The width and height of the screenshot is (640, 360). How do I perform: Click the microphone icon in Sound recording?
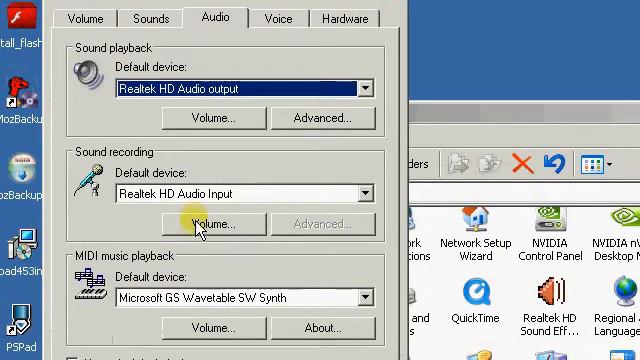[x=89, y=180]
